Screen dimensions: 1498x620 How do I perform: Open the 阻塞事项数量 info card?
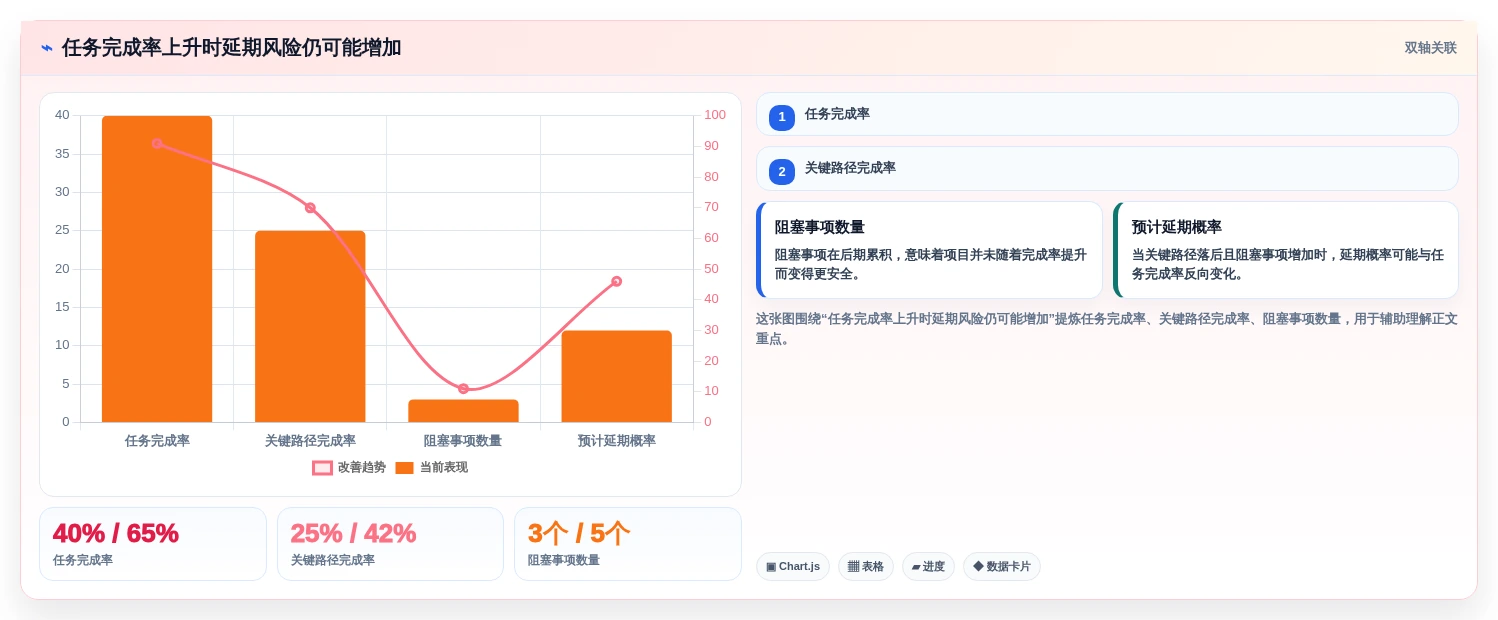[x=929, y=250]
